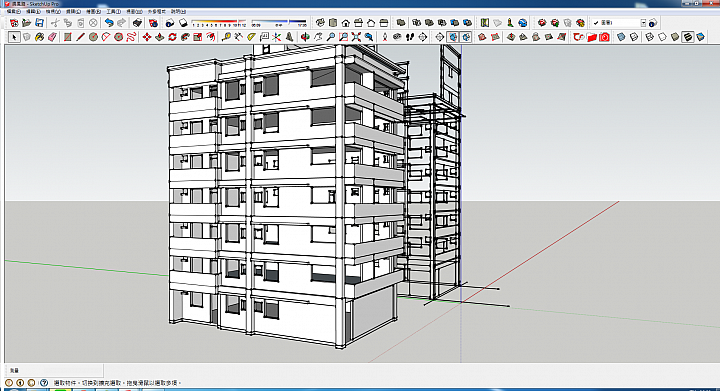Click Preview in Google Earth icon
The width and height of the screenshot is (720, 391).
point(523,22)
